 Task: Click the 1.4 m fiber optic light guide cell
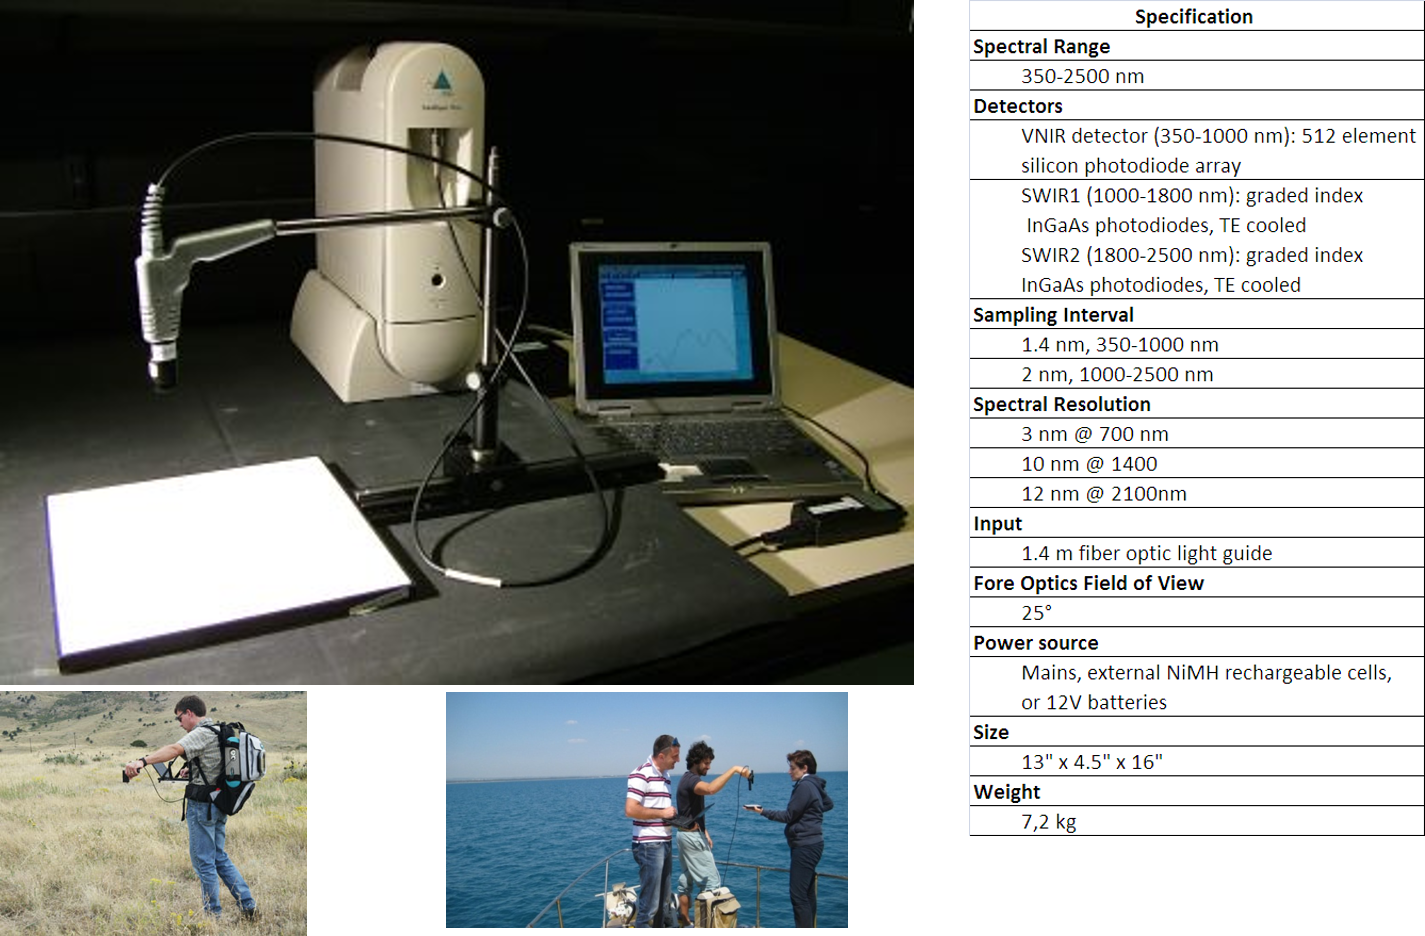pyautogui.click(x=1146, y=553)
